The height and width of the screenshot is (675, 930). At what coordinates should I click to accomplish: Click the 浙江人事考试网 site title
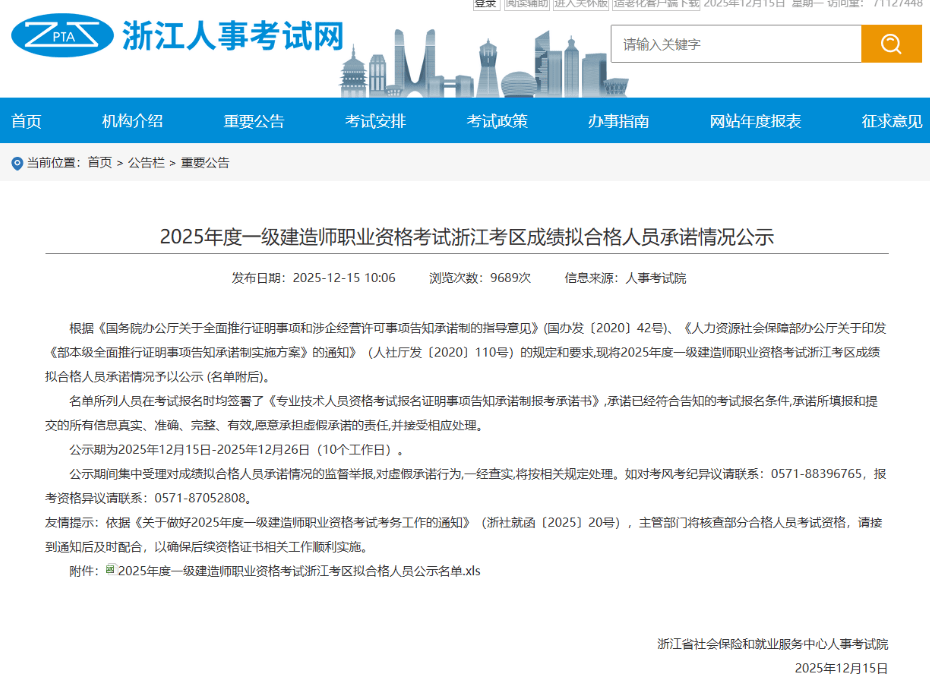click(233, 36)
